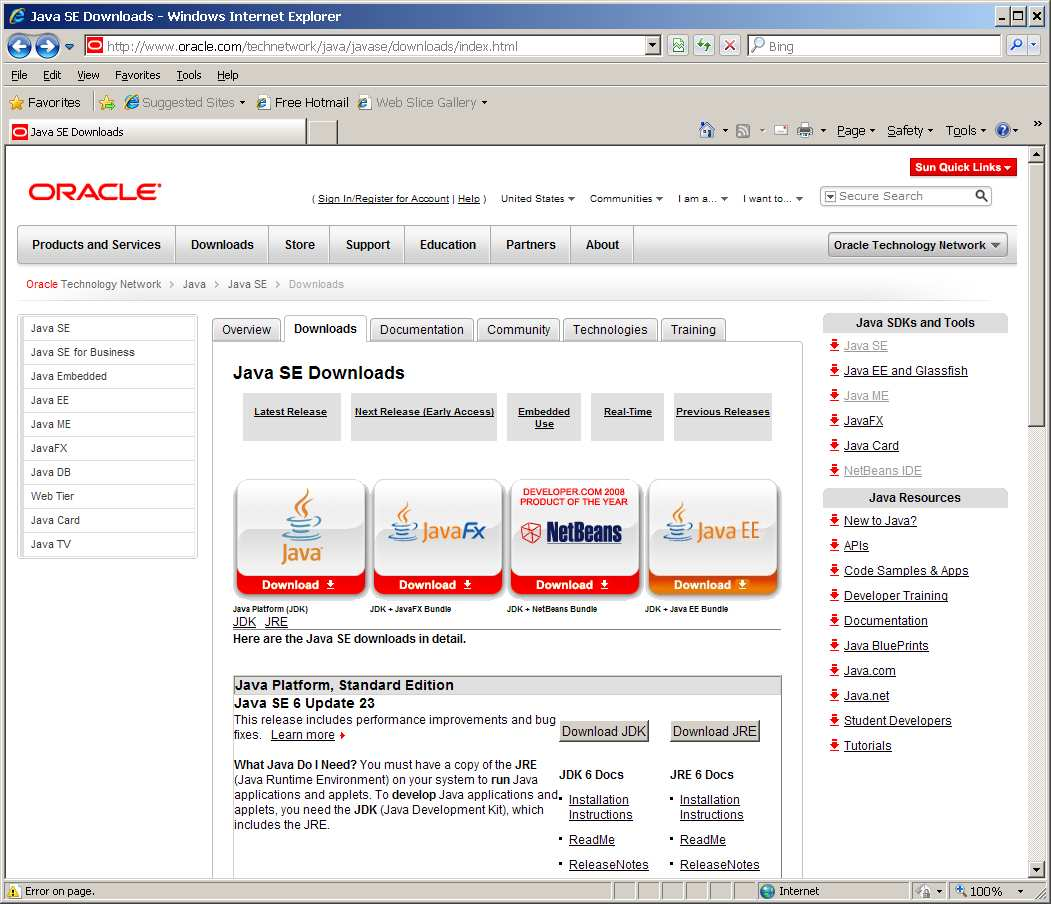Open search provider options dropdown
The image size is (1051, 904).
(1033, 46)
